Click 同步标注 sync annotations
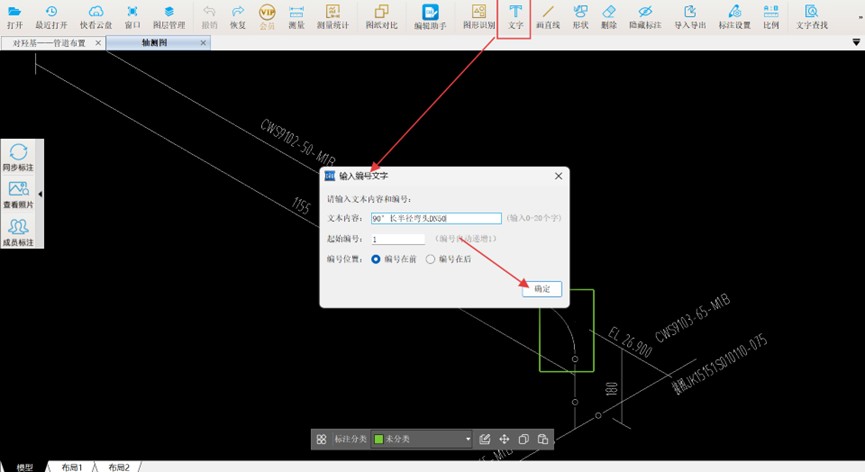 18,157
